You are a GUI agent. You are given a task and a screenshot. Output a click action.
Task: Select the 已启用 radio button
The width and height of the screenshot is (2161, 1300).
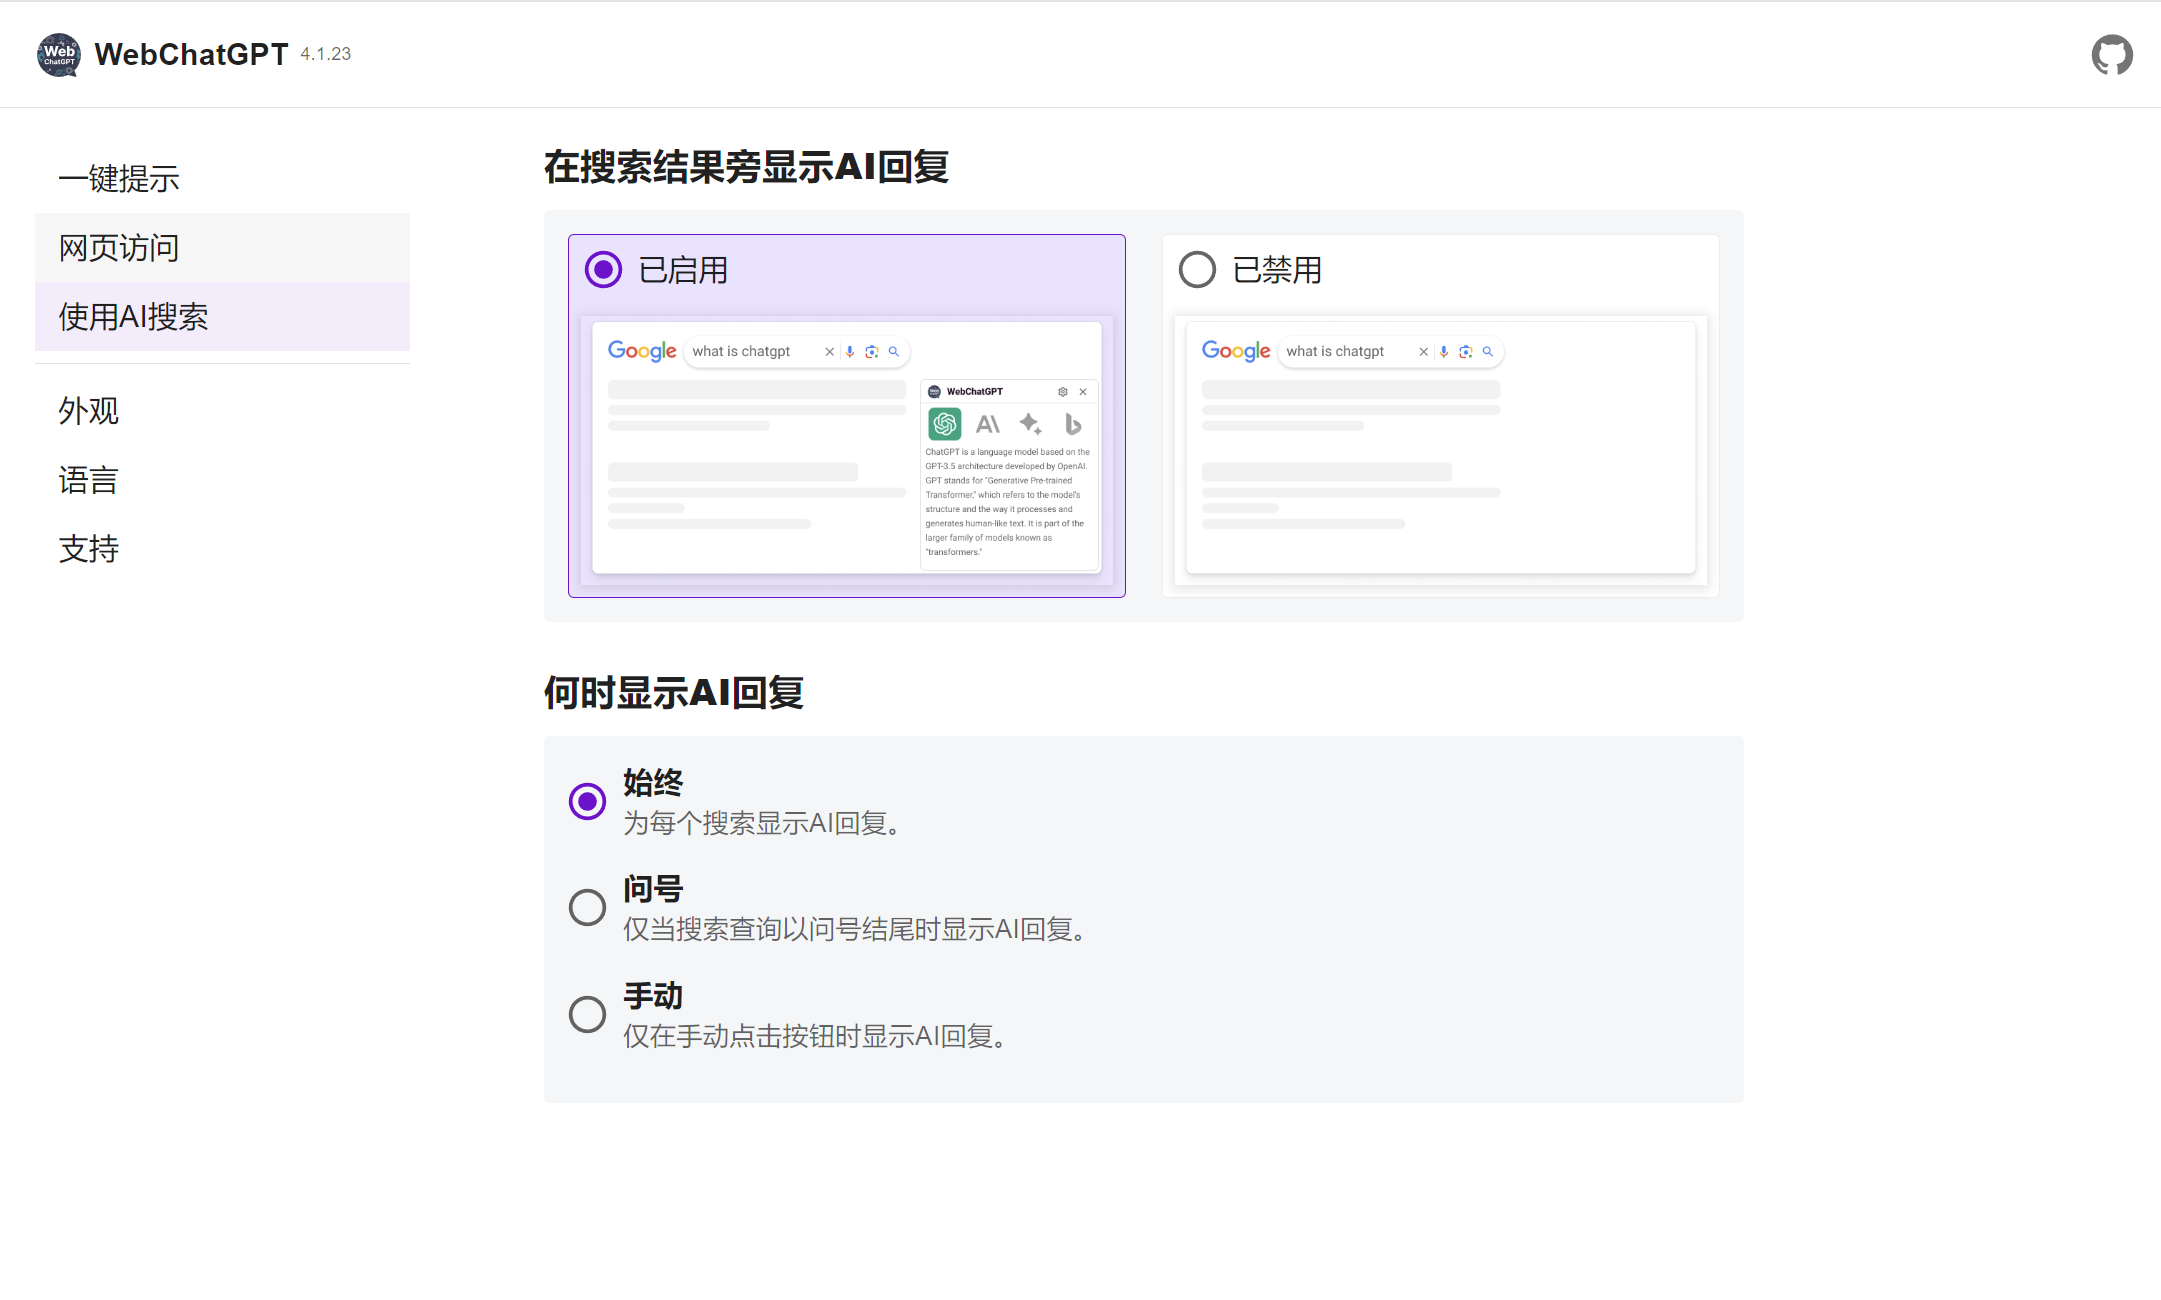pyautogui.click(x=603, y=269)
